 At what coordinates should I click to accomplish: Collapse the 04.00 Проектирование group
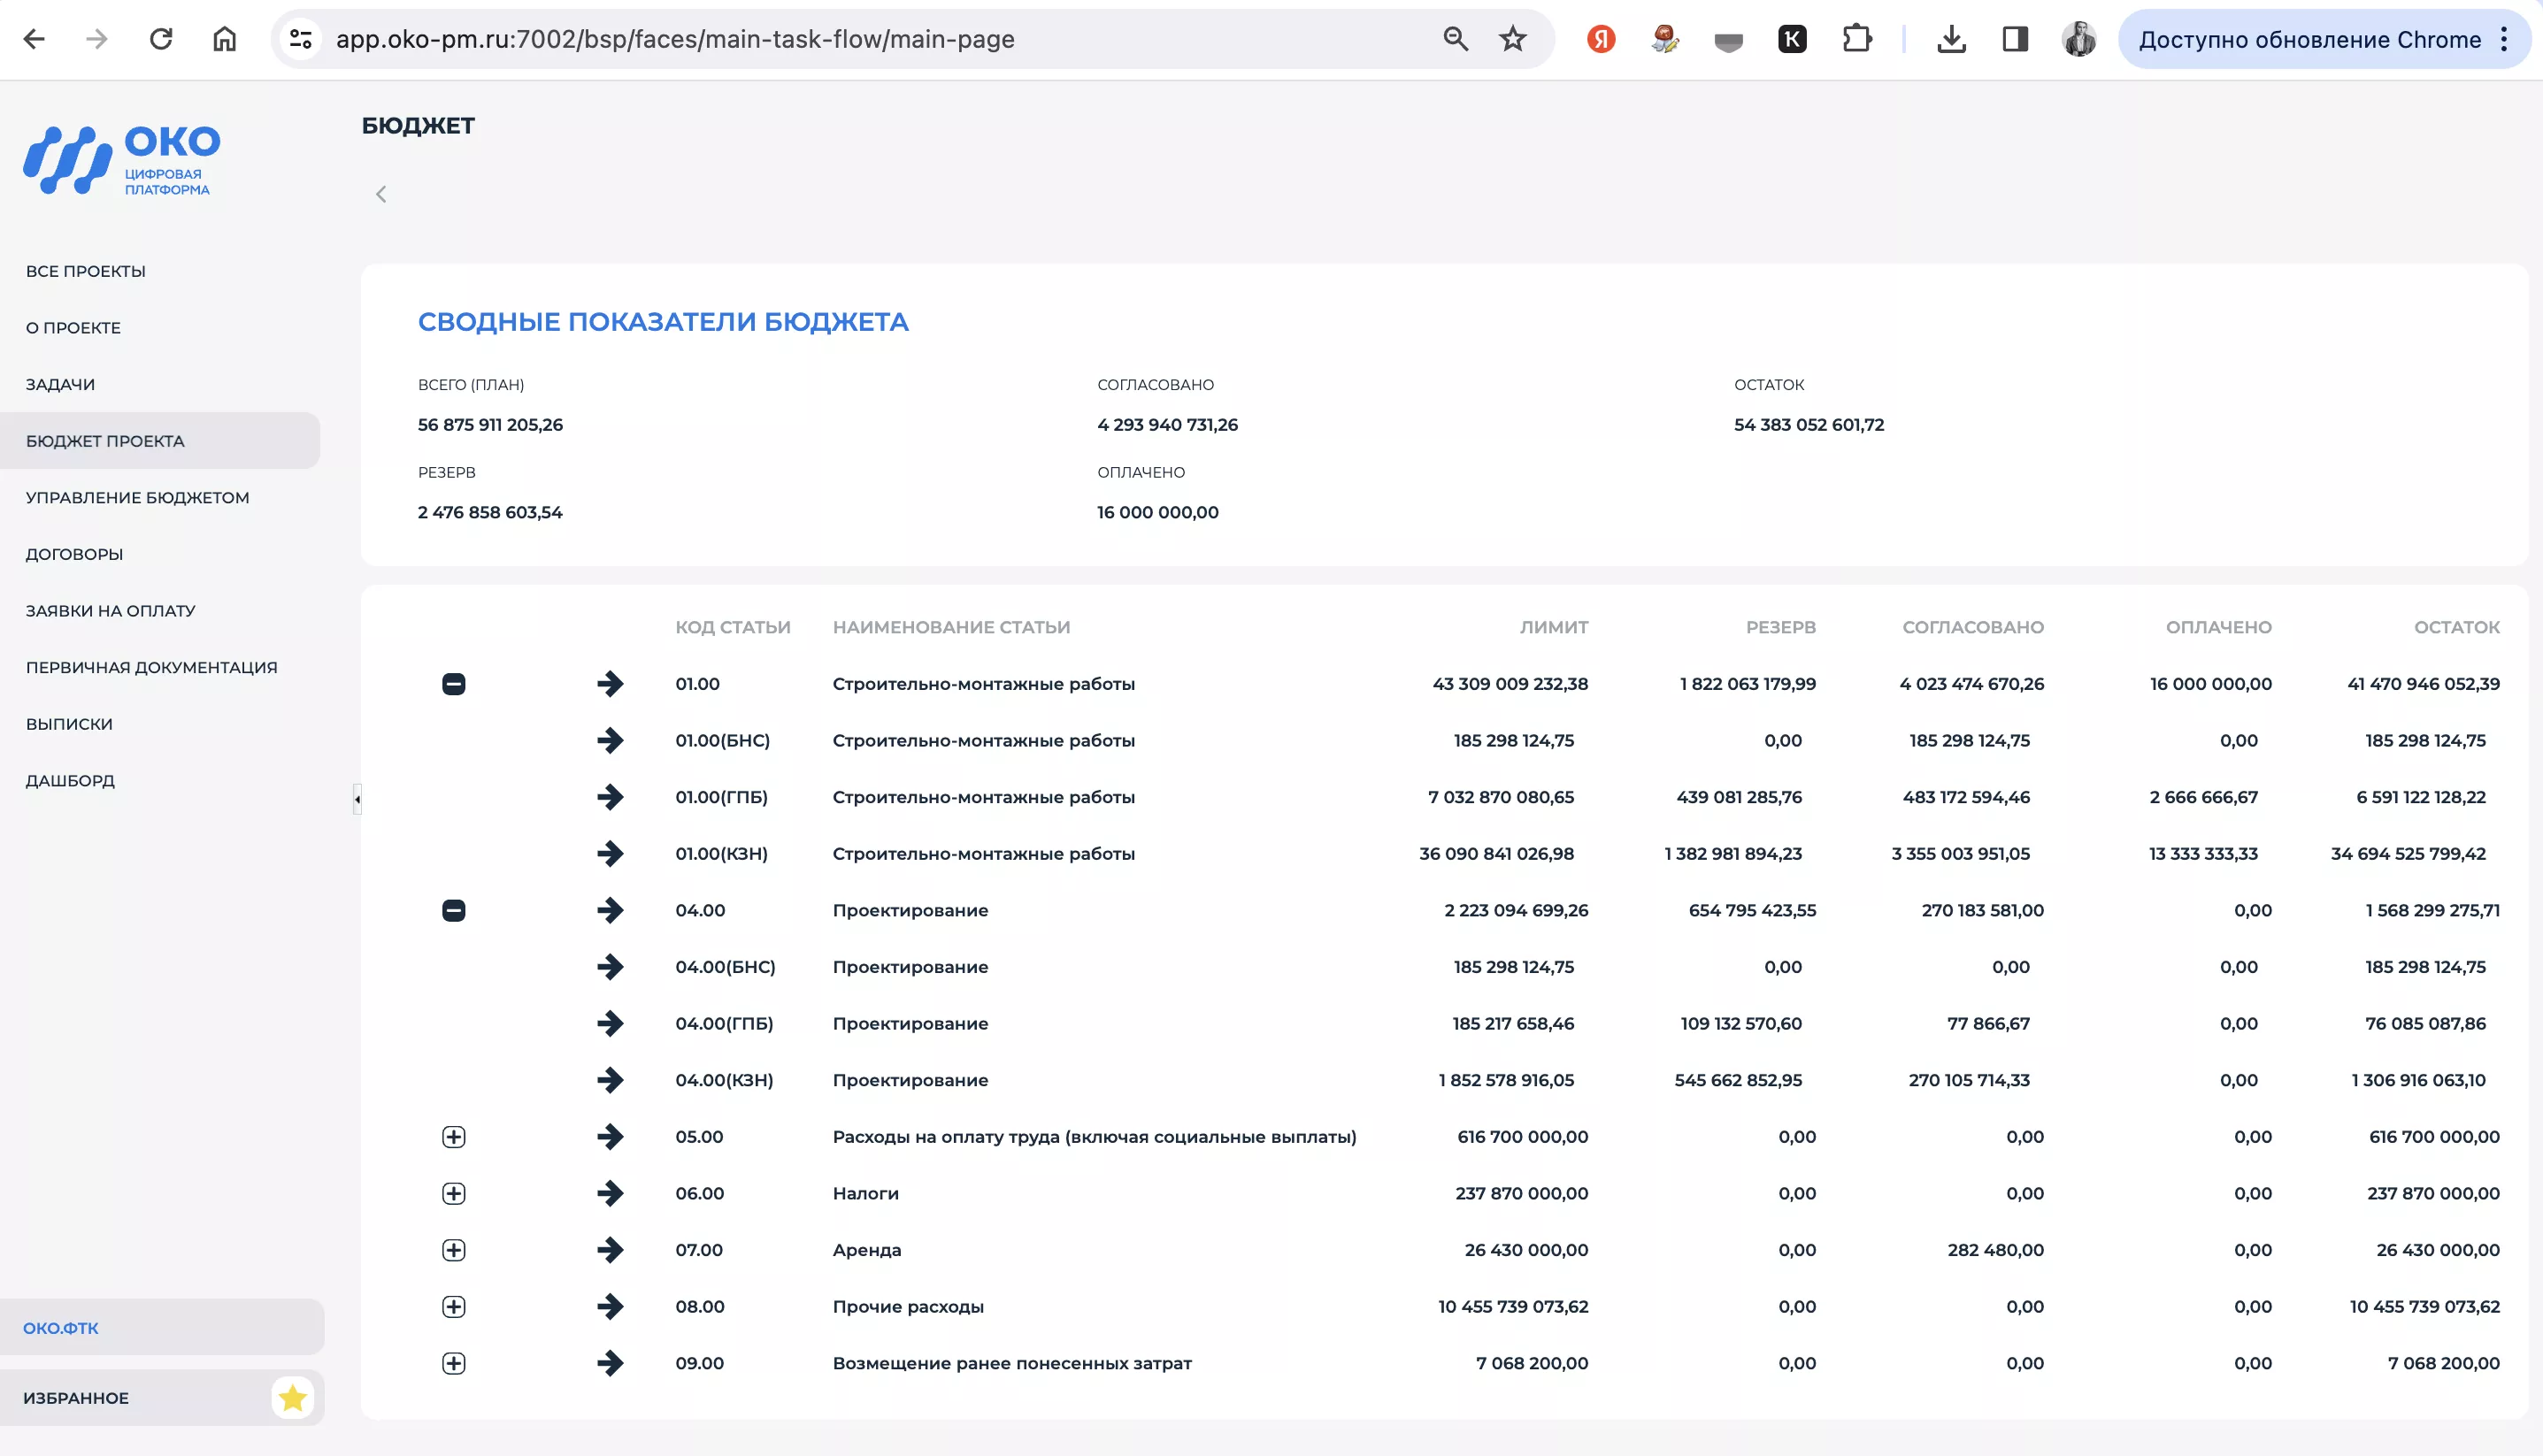(x=455, y=910)
